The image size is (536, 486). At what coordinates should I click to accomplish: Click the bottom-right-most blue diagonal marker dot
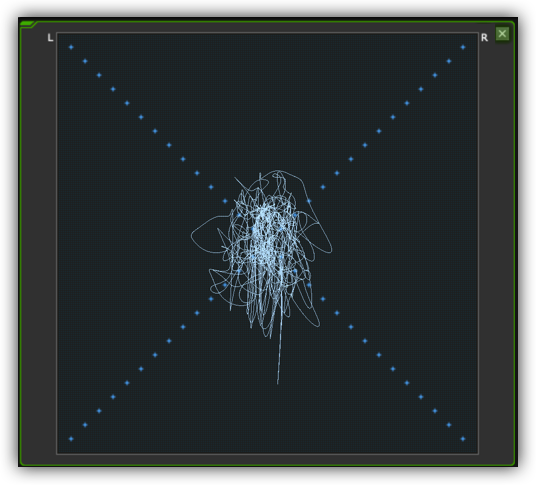(x=463, y=439)
